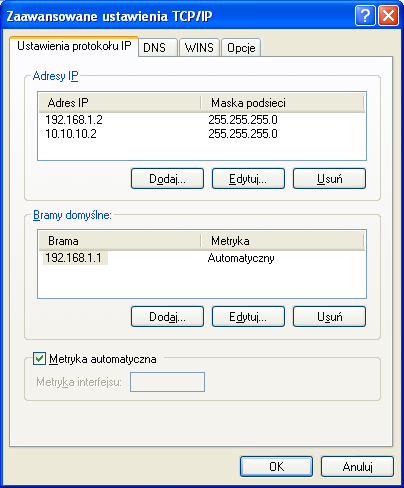This screenshot has width=404, height=488.
Task: Click the Maska podsieci column header
Action: [282, 103]
